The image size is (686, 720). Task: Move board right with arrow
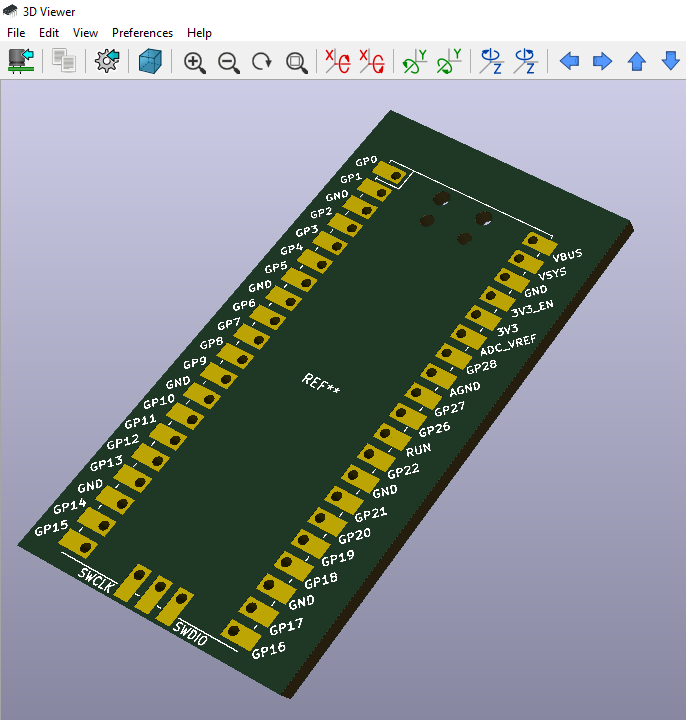click(602, 62)
